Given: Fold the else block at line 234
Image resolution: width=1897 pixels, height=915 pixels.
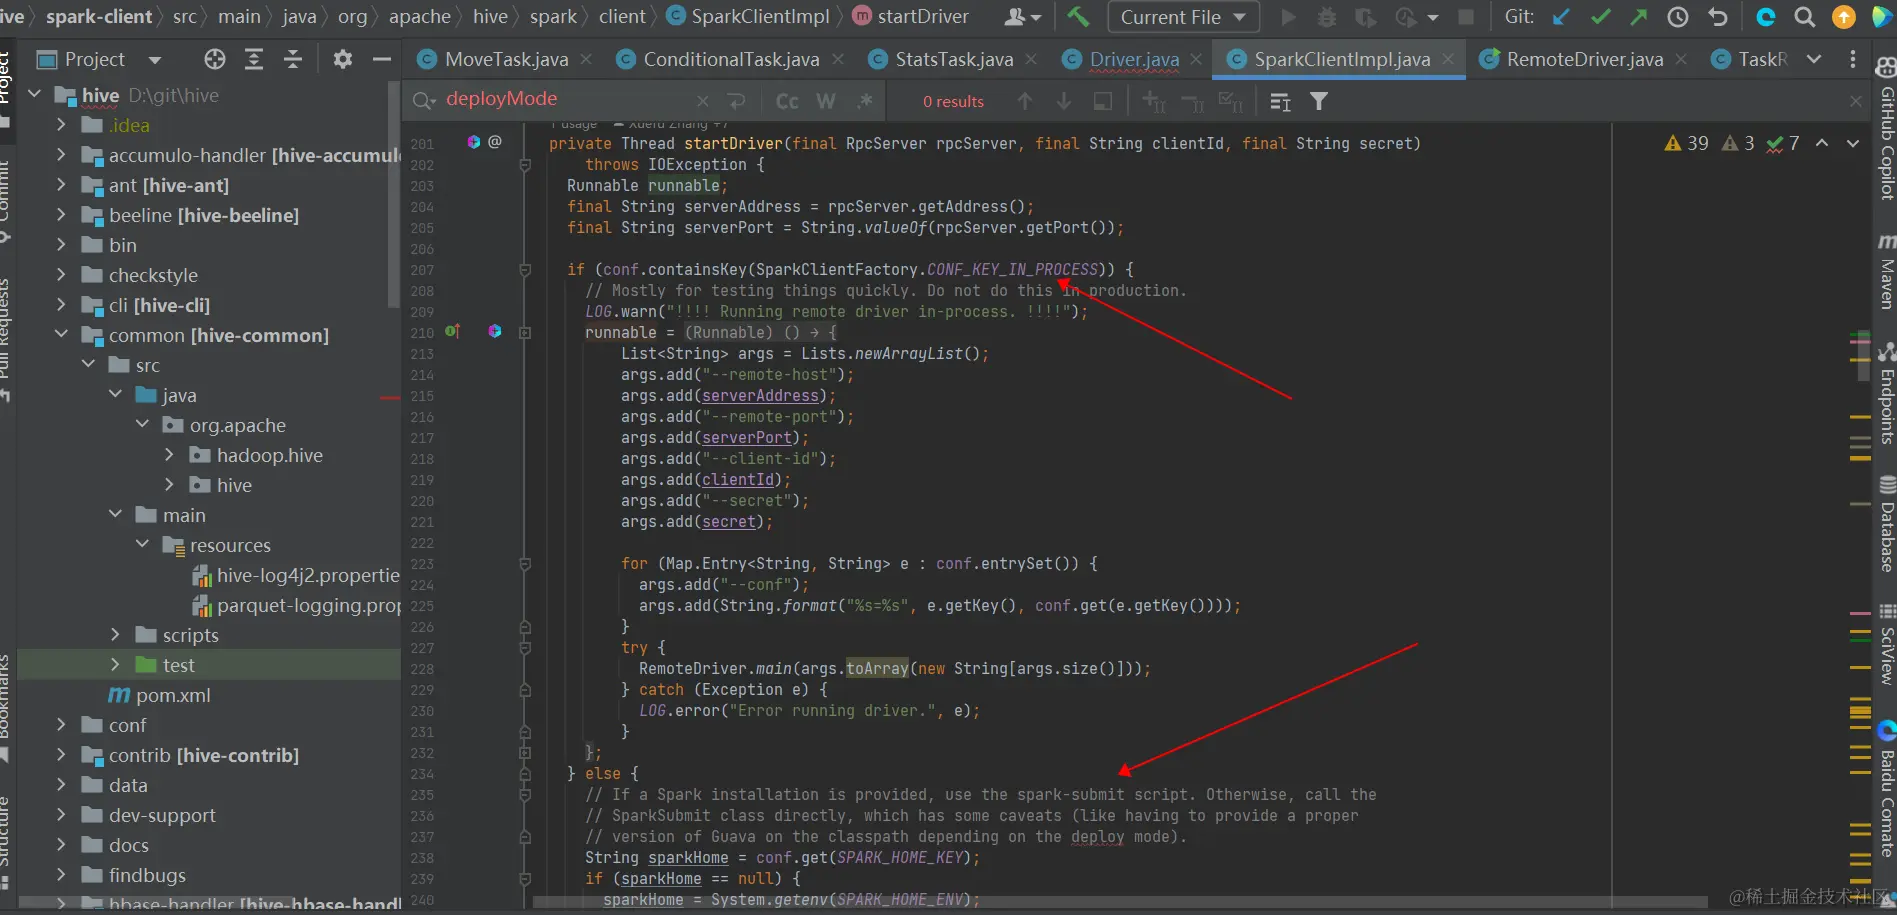Looking at the screenshot, I should [x=525, y=773].
